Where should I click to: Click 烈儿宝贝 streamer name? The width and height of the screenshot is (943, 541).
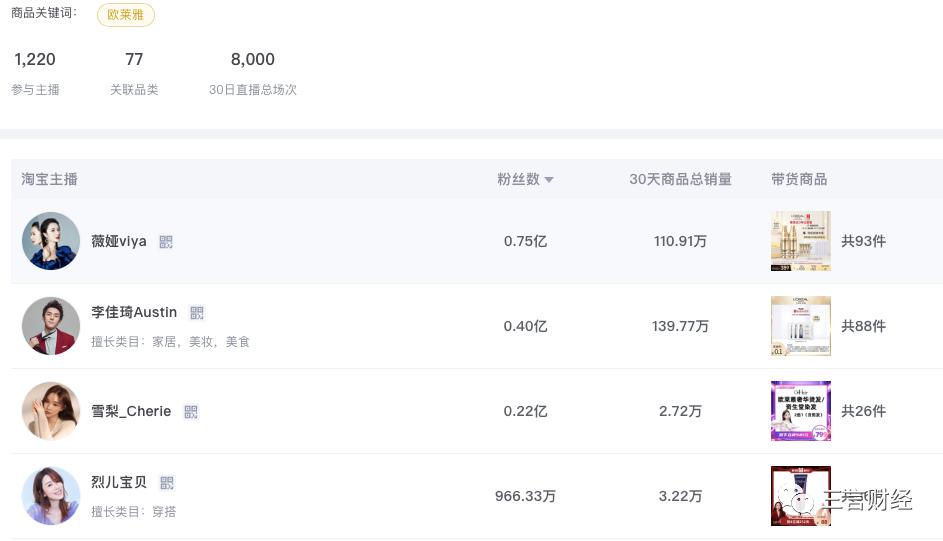click(119, 482)
